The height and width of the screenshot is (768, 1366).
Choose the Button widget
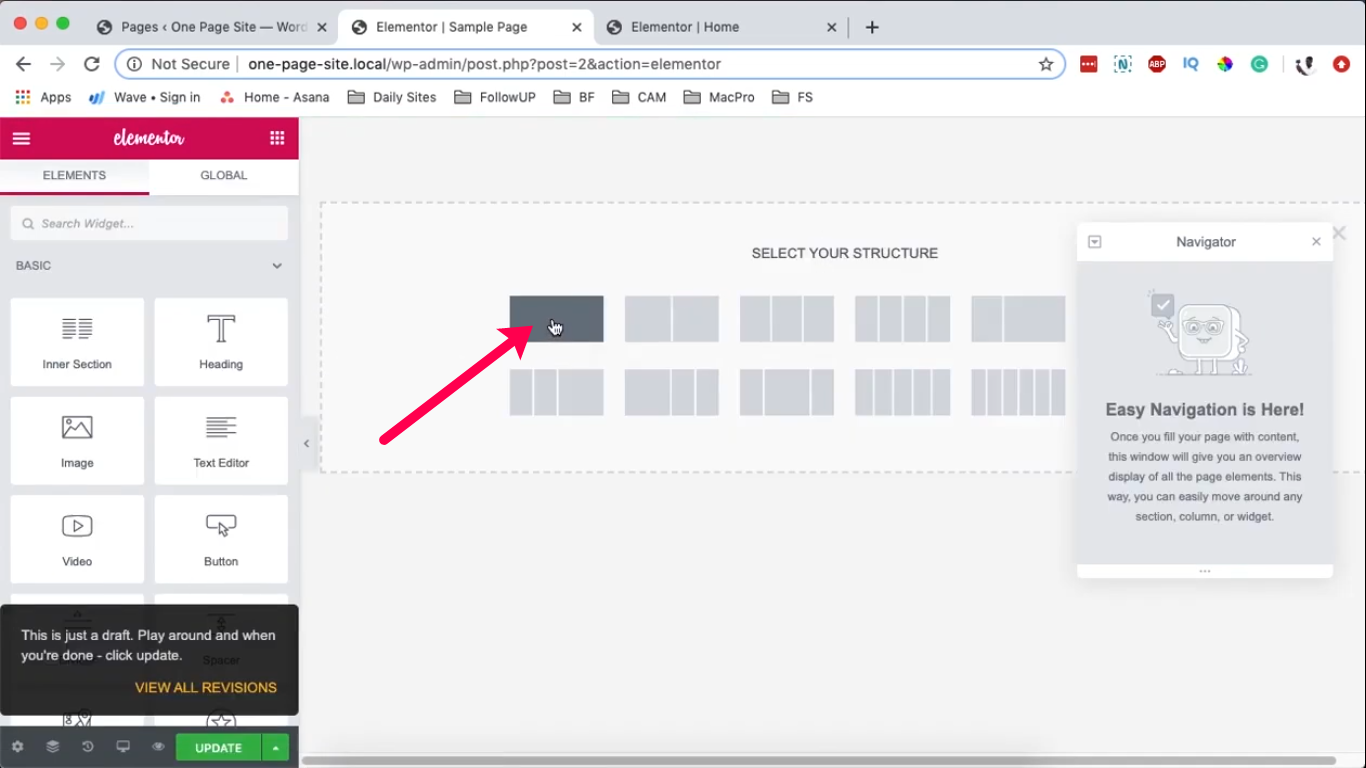[221, 539]
